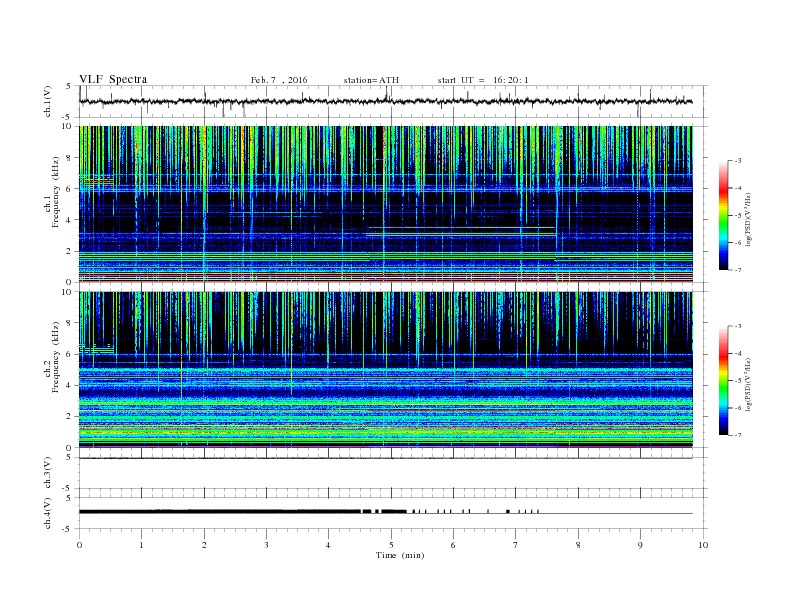This screenshot has height=612, width=792.
Task: Click inside the ch.1 spectrogram panel
Action: (385, 204)
